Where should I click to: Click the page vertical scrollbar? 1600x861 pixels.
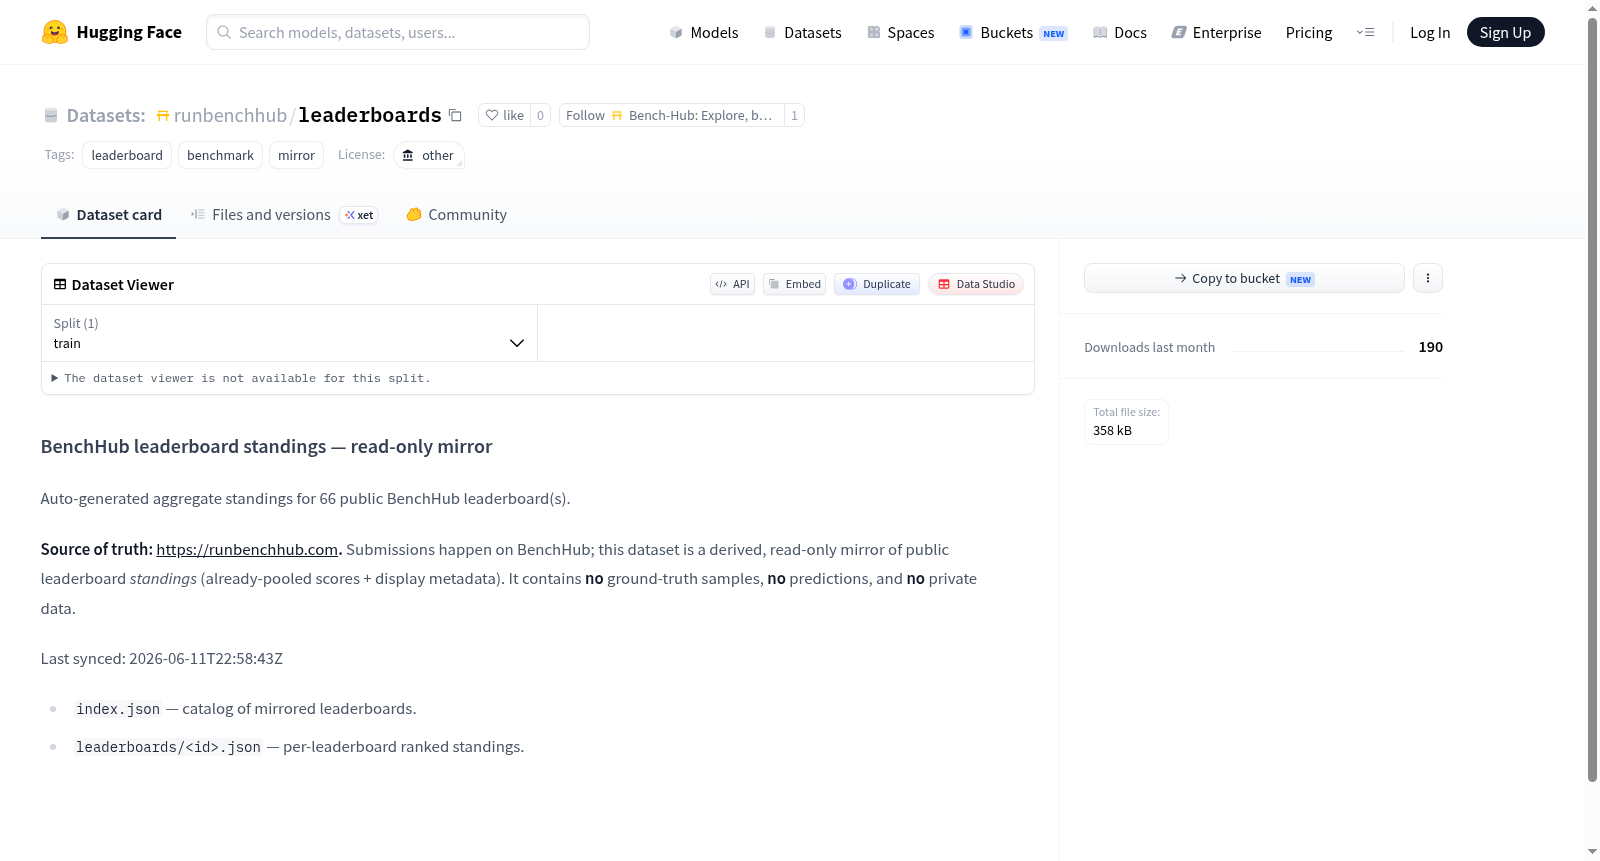(x=1592, y=400)
